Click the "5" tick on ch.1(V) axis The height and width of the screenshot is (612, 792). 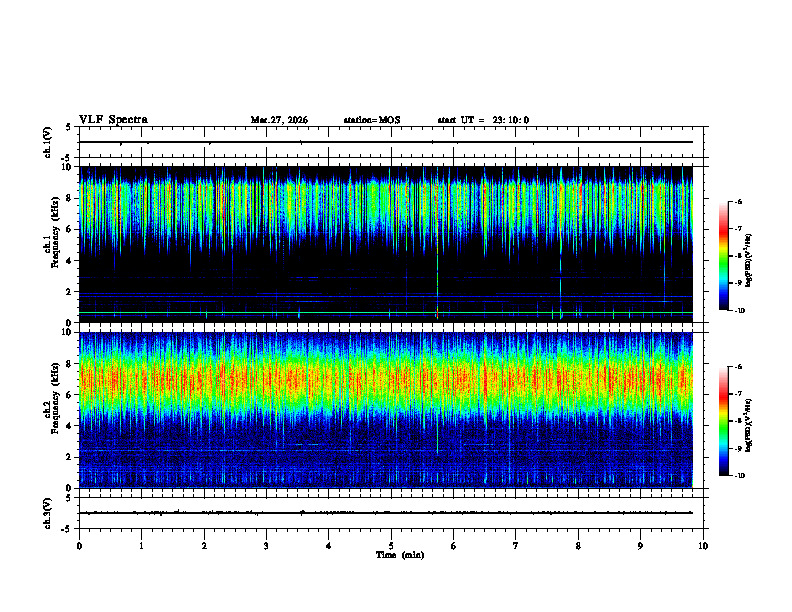point(69,127)
